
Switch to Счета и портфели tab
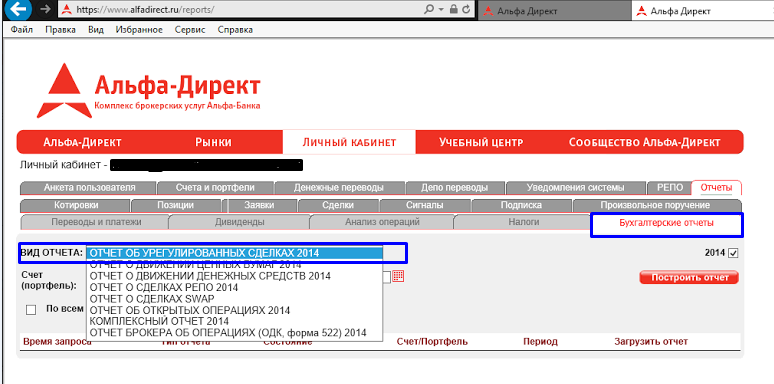(x=215, y=188)
